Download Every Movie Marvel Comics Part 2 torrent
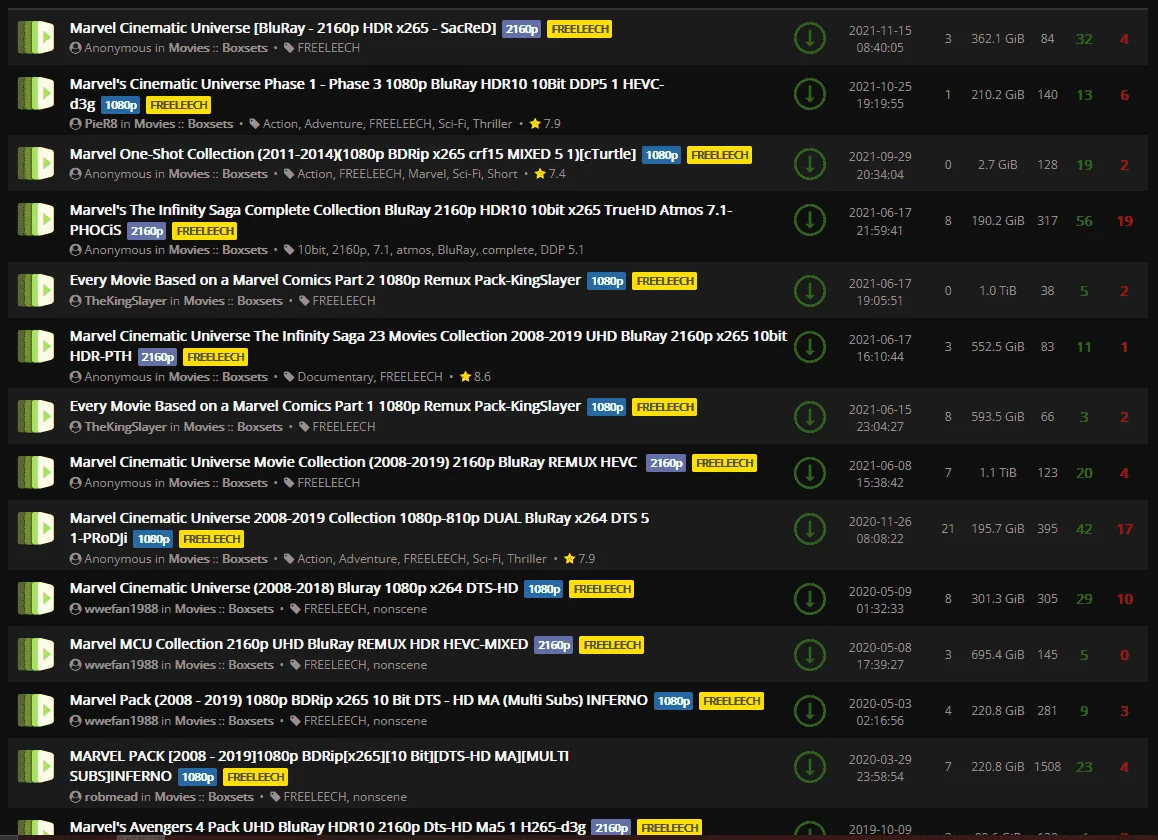 [809, 291]
